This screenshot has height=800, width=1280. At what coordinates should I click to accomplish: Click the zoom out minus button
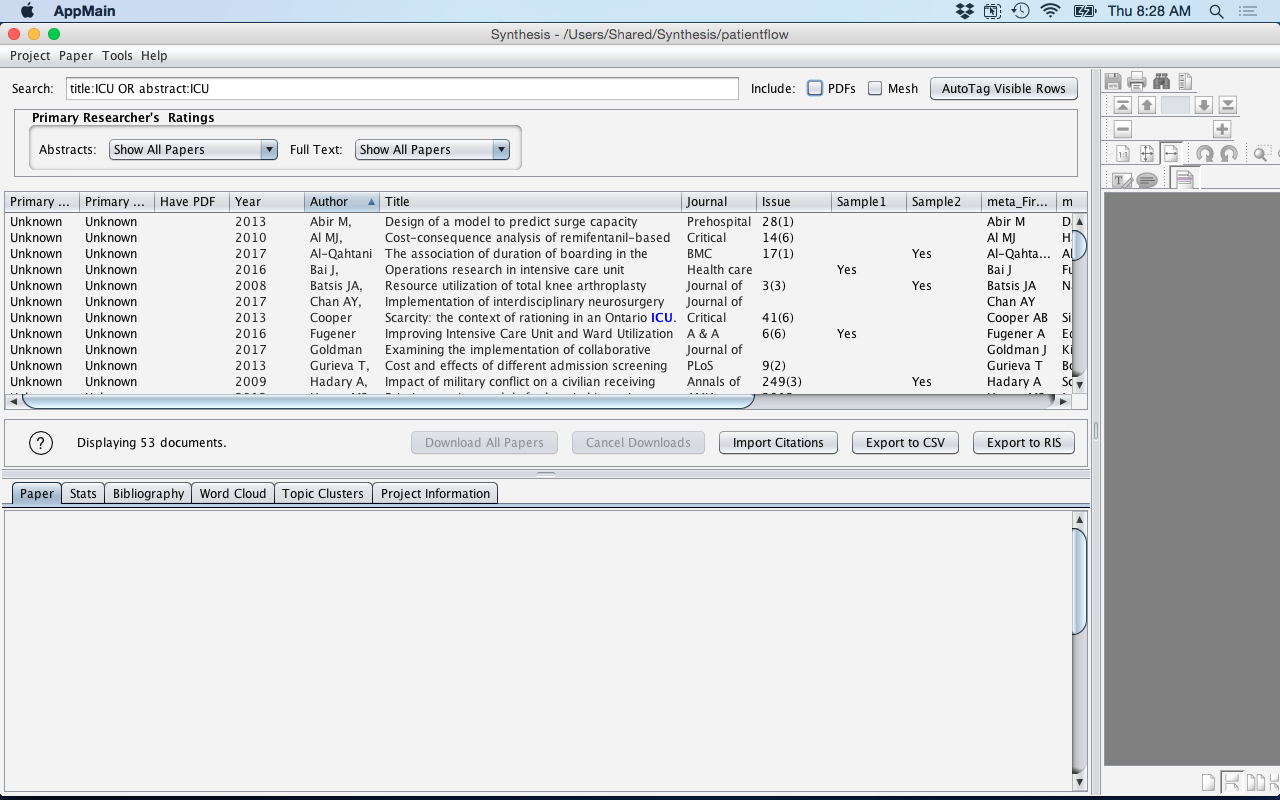coord(1123,129)
